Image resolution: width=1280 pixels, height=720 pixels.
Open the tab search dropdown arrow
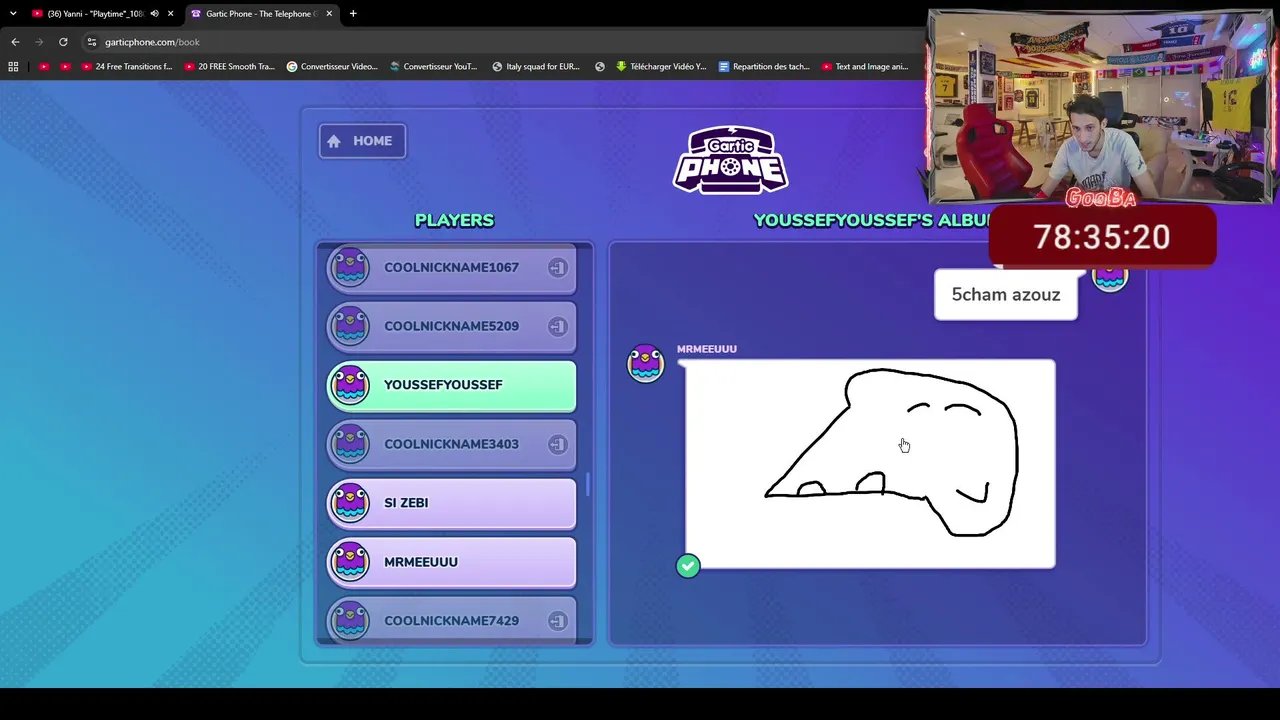click(x=13, y=14)
